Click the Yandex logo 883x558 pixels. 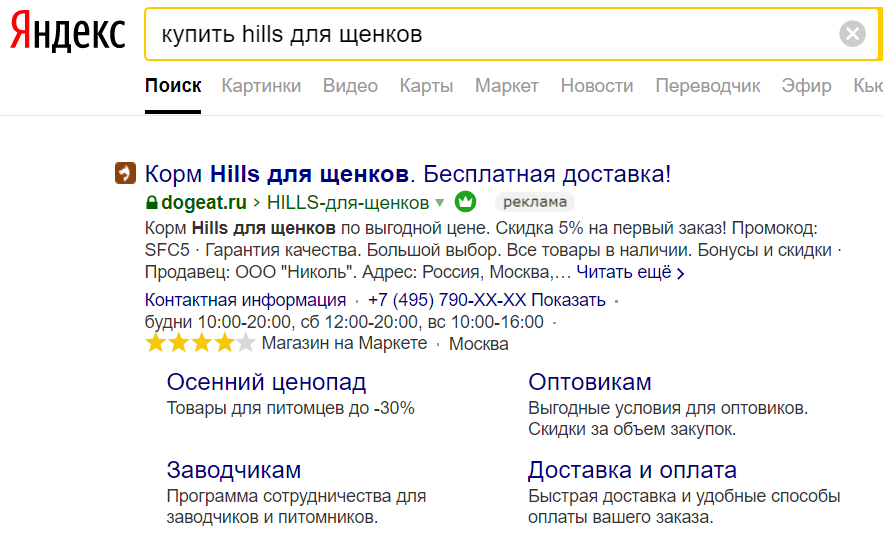(x=67, y=34)
